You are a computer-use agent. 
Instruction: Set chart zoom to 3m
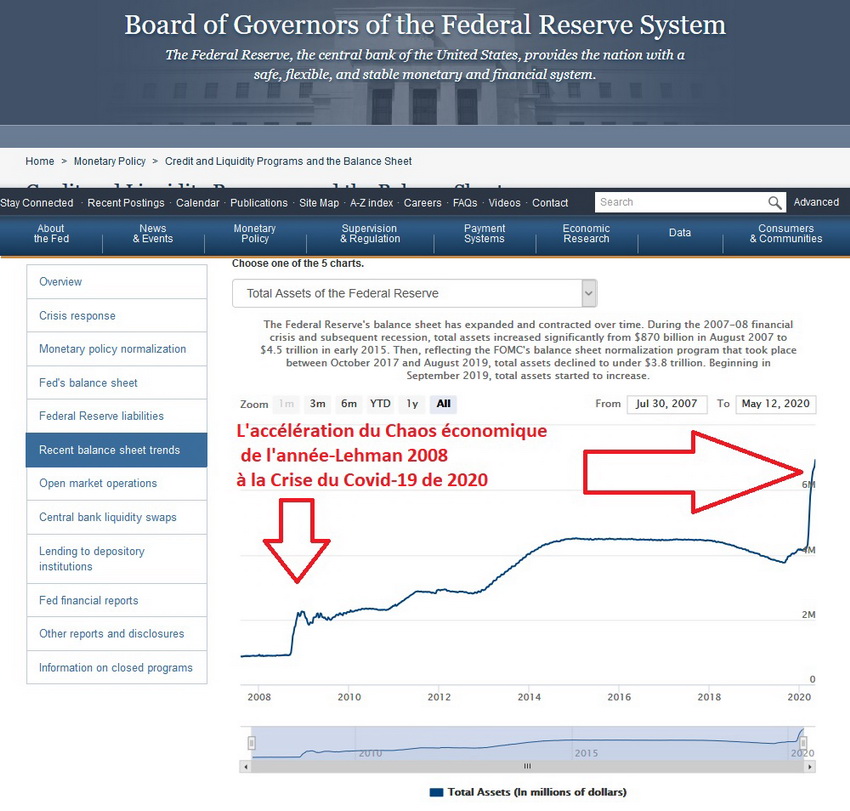[x=318, y=404]
